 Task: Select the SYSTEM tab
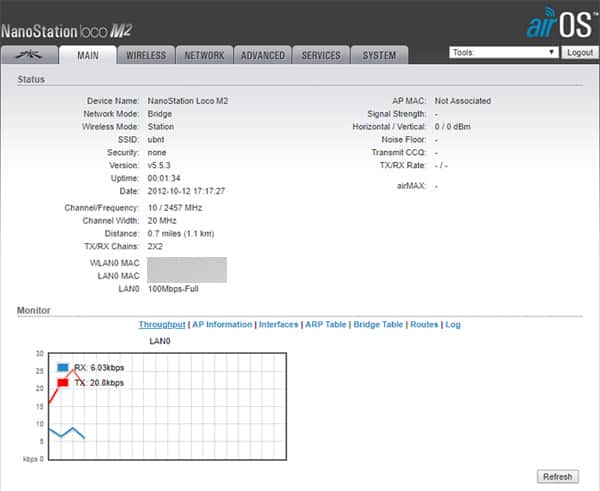[x=379, y=55]
